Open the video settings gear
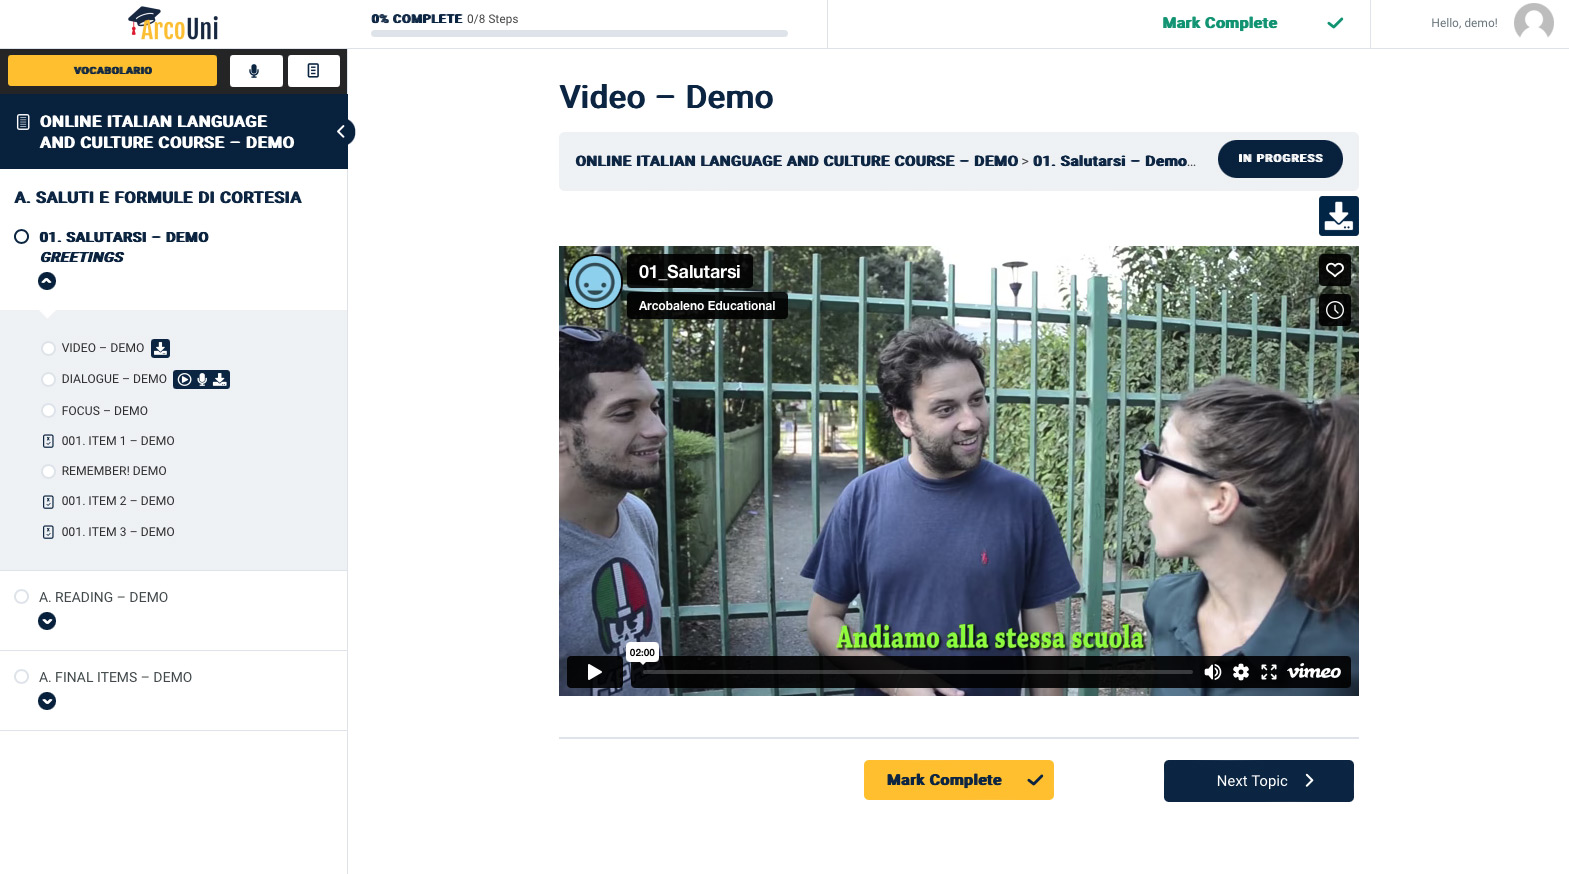Viewport: 1569px width, 874px height. click(1241, 672)
